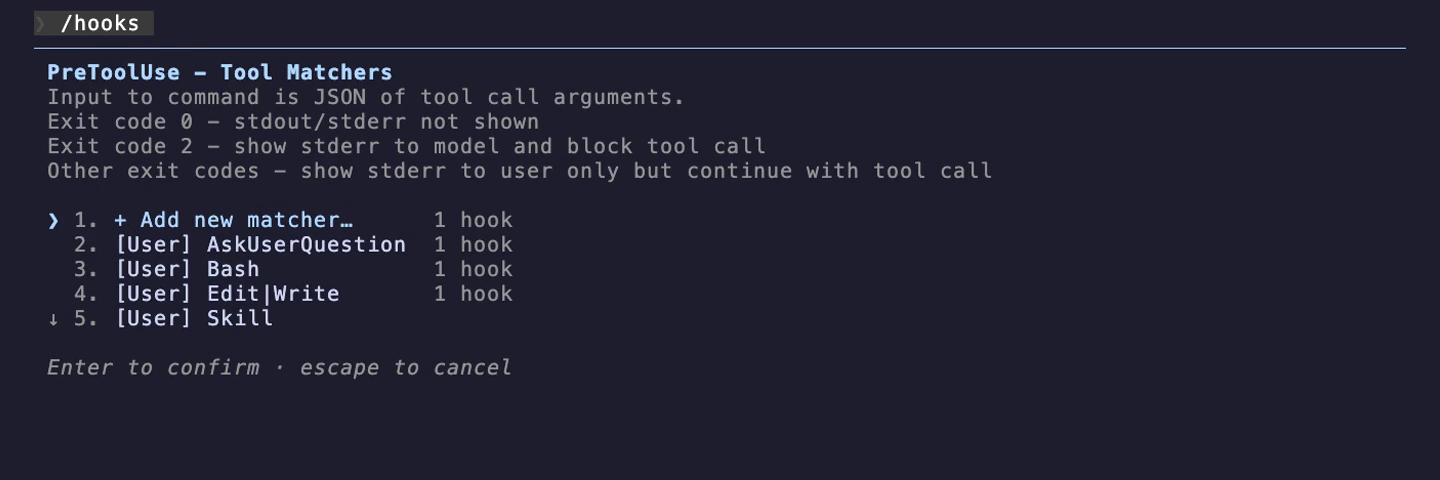Click the PreToolUse – Tool Matchers heading
Viewport: 1440px width, 480px height.
(x=220, y=72)
